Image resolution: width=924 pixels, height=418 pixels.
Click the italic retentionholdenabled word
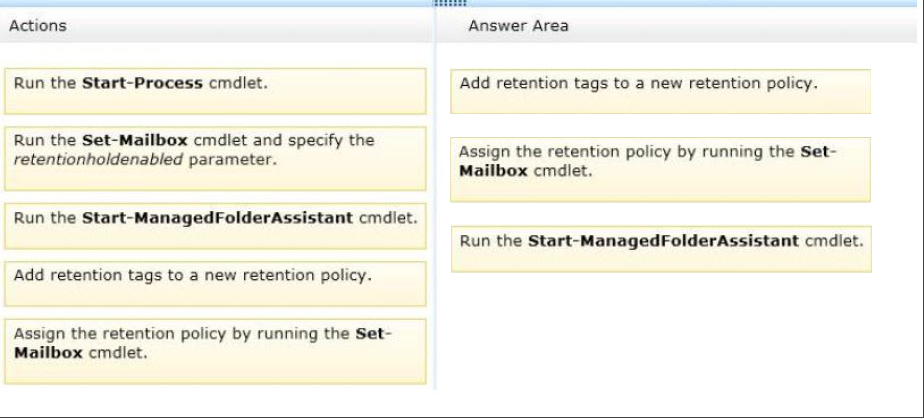point(98,160)
